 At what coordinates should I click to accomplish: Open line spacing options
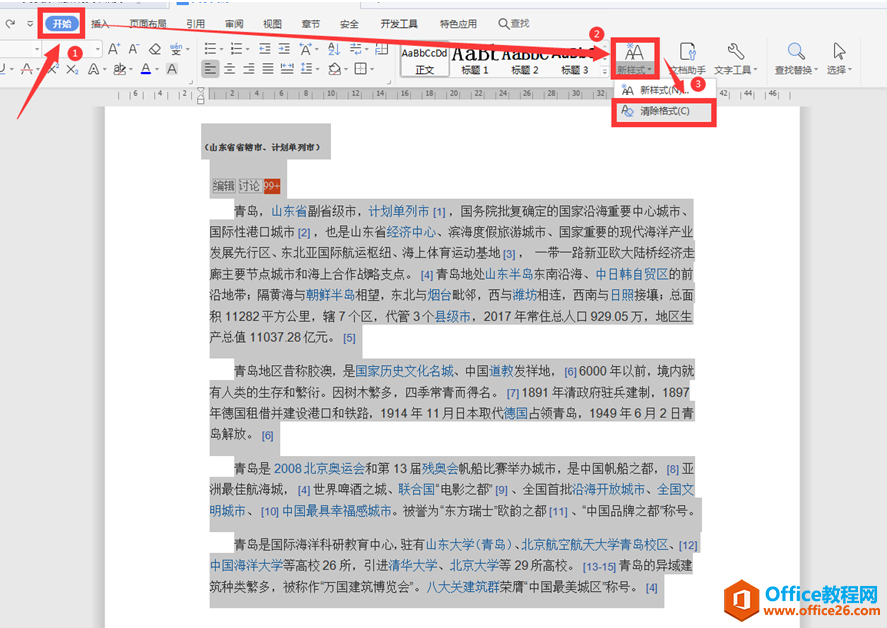tap(306, 69)
